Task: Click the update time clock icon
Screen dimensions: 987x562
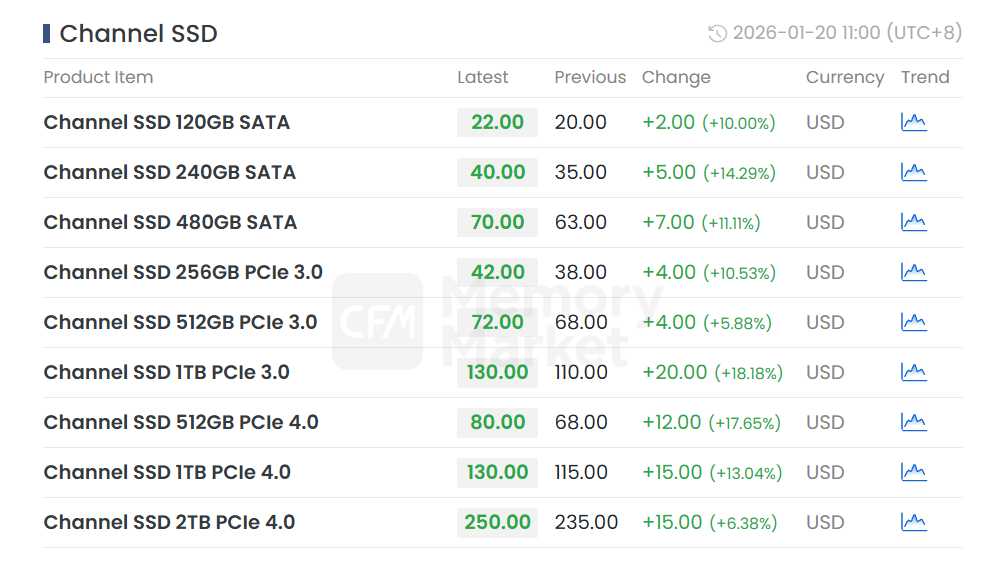Action: (717, 34)
